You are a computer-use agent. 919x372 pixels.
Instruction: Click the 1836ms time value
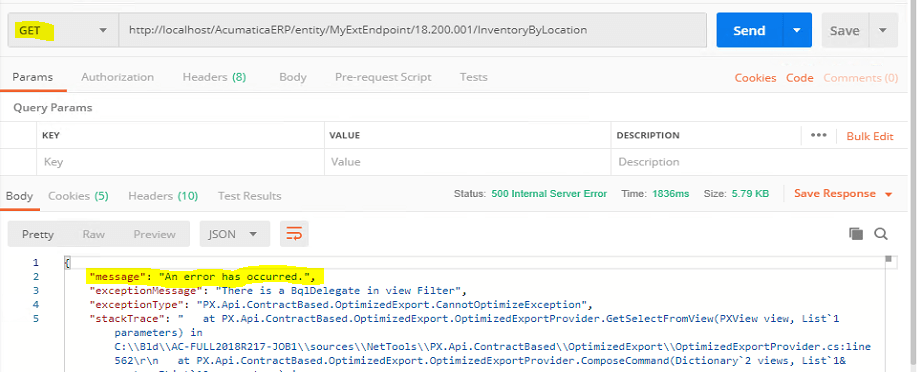[670, 193]
